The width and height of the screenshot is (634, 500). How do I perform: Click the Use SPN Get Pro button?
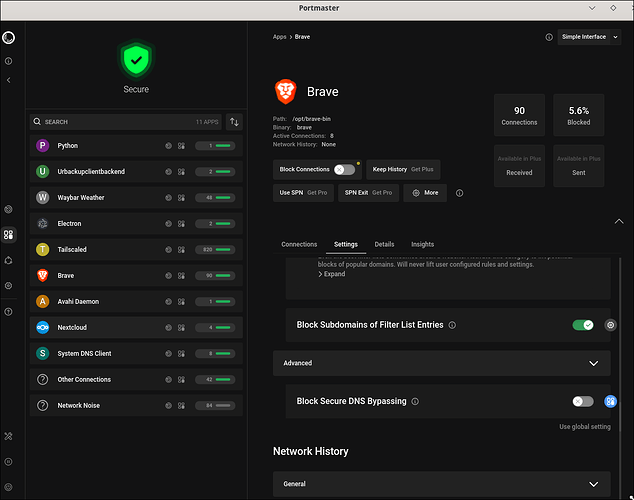(x=303, y=193)
